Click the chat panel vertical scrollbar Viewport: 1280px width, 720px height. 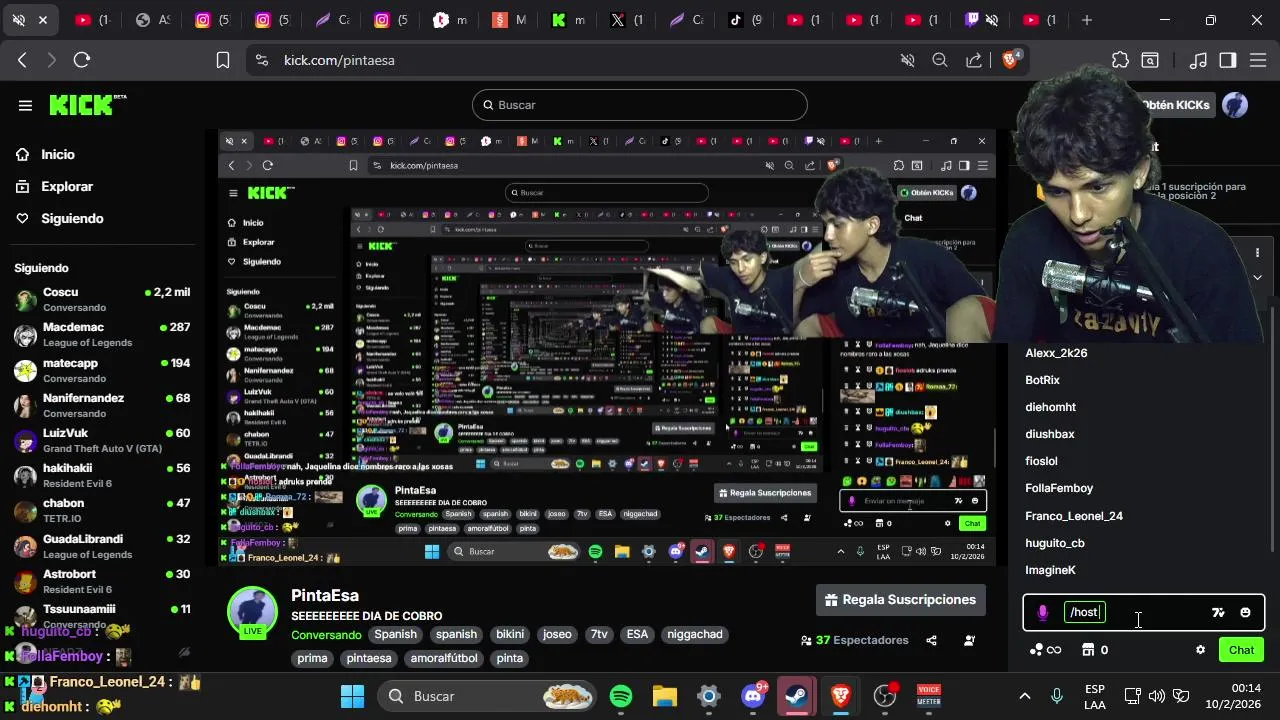click(x=1273, y=430)
